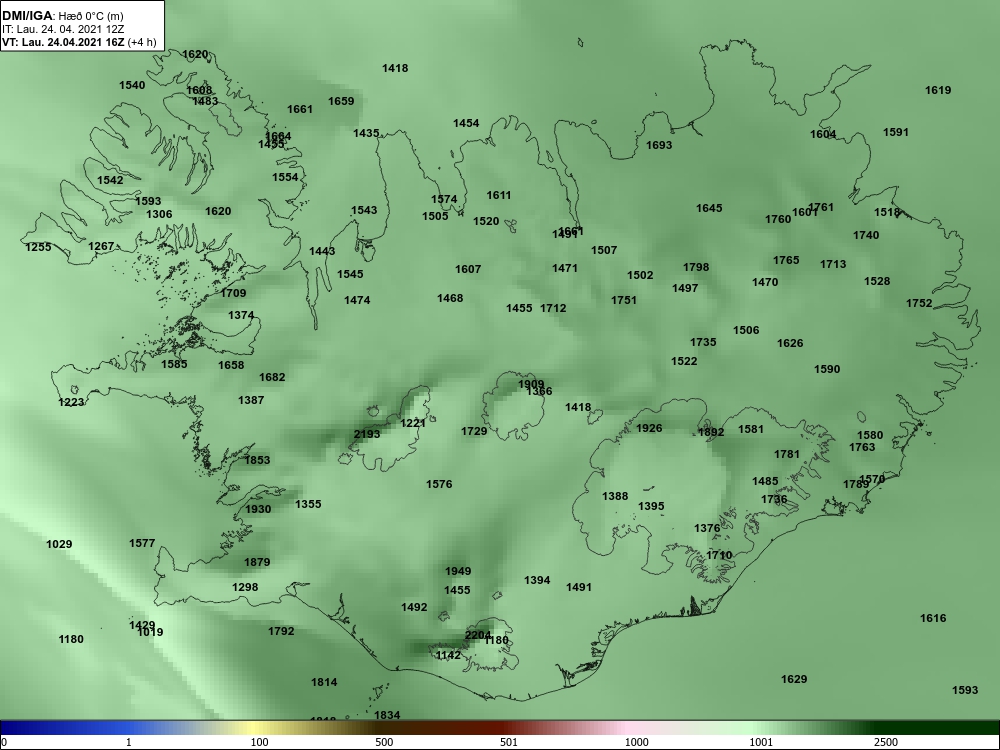Viewport: 1000px width, 750px height.
Task: Click the map value 1792
Action: 281,631
